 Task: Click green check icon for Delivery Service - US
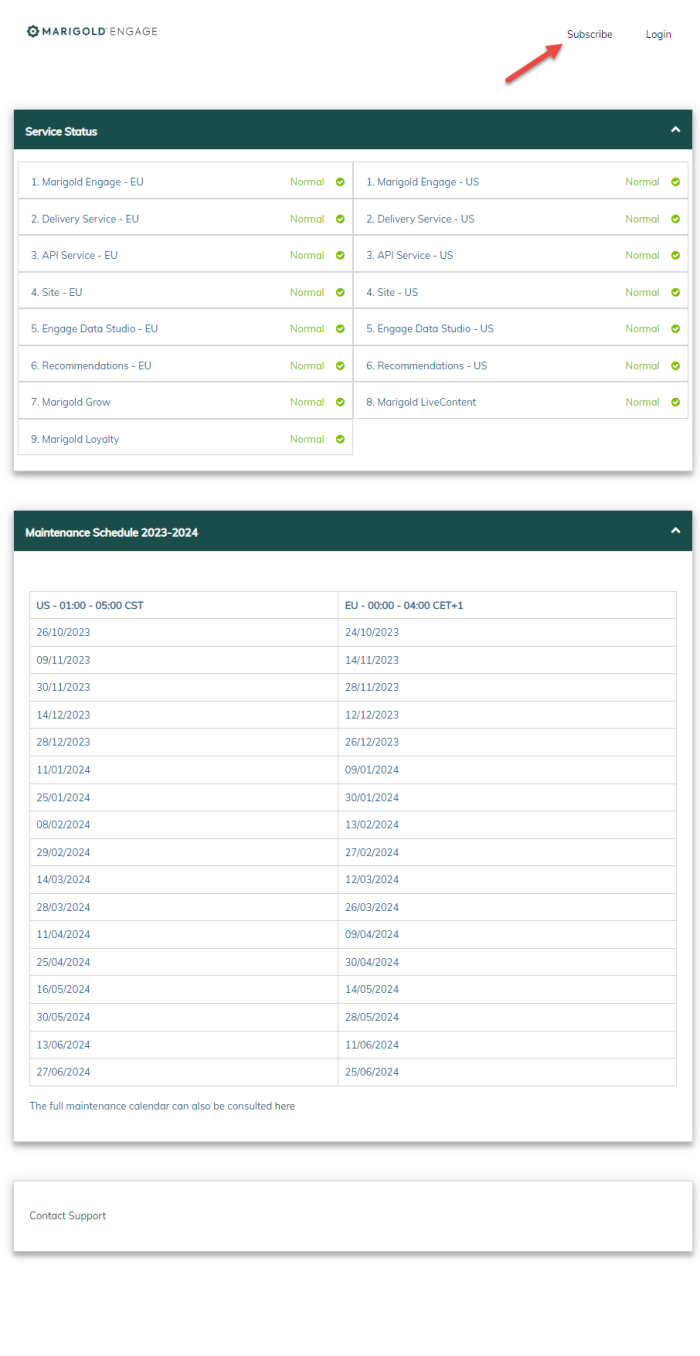675,219
